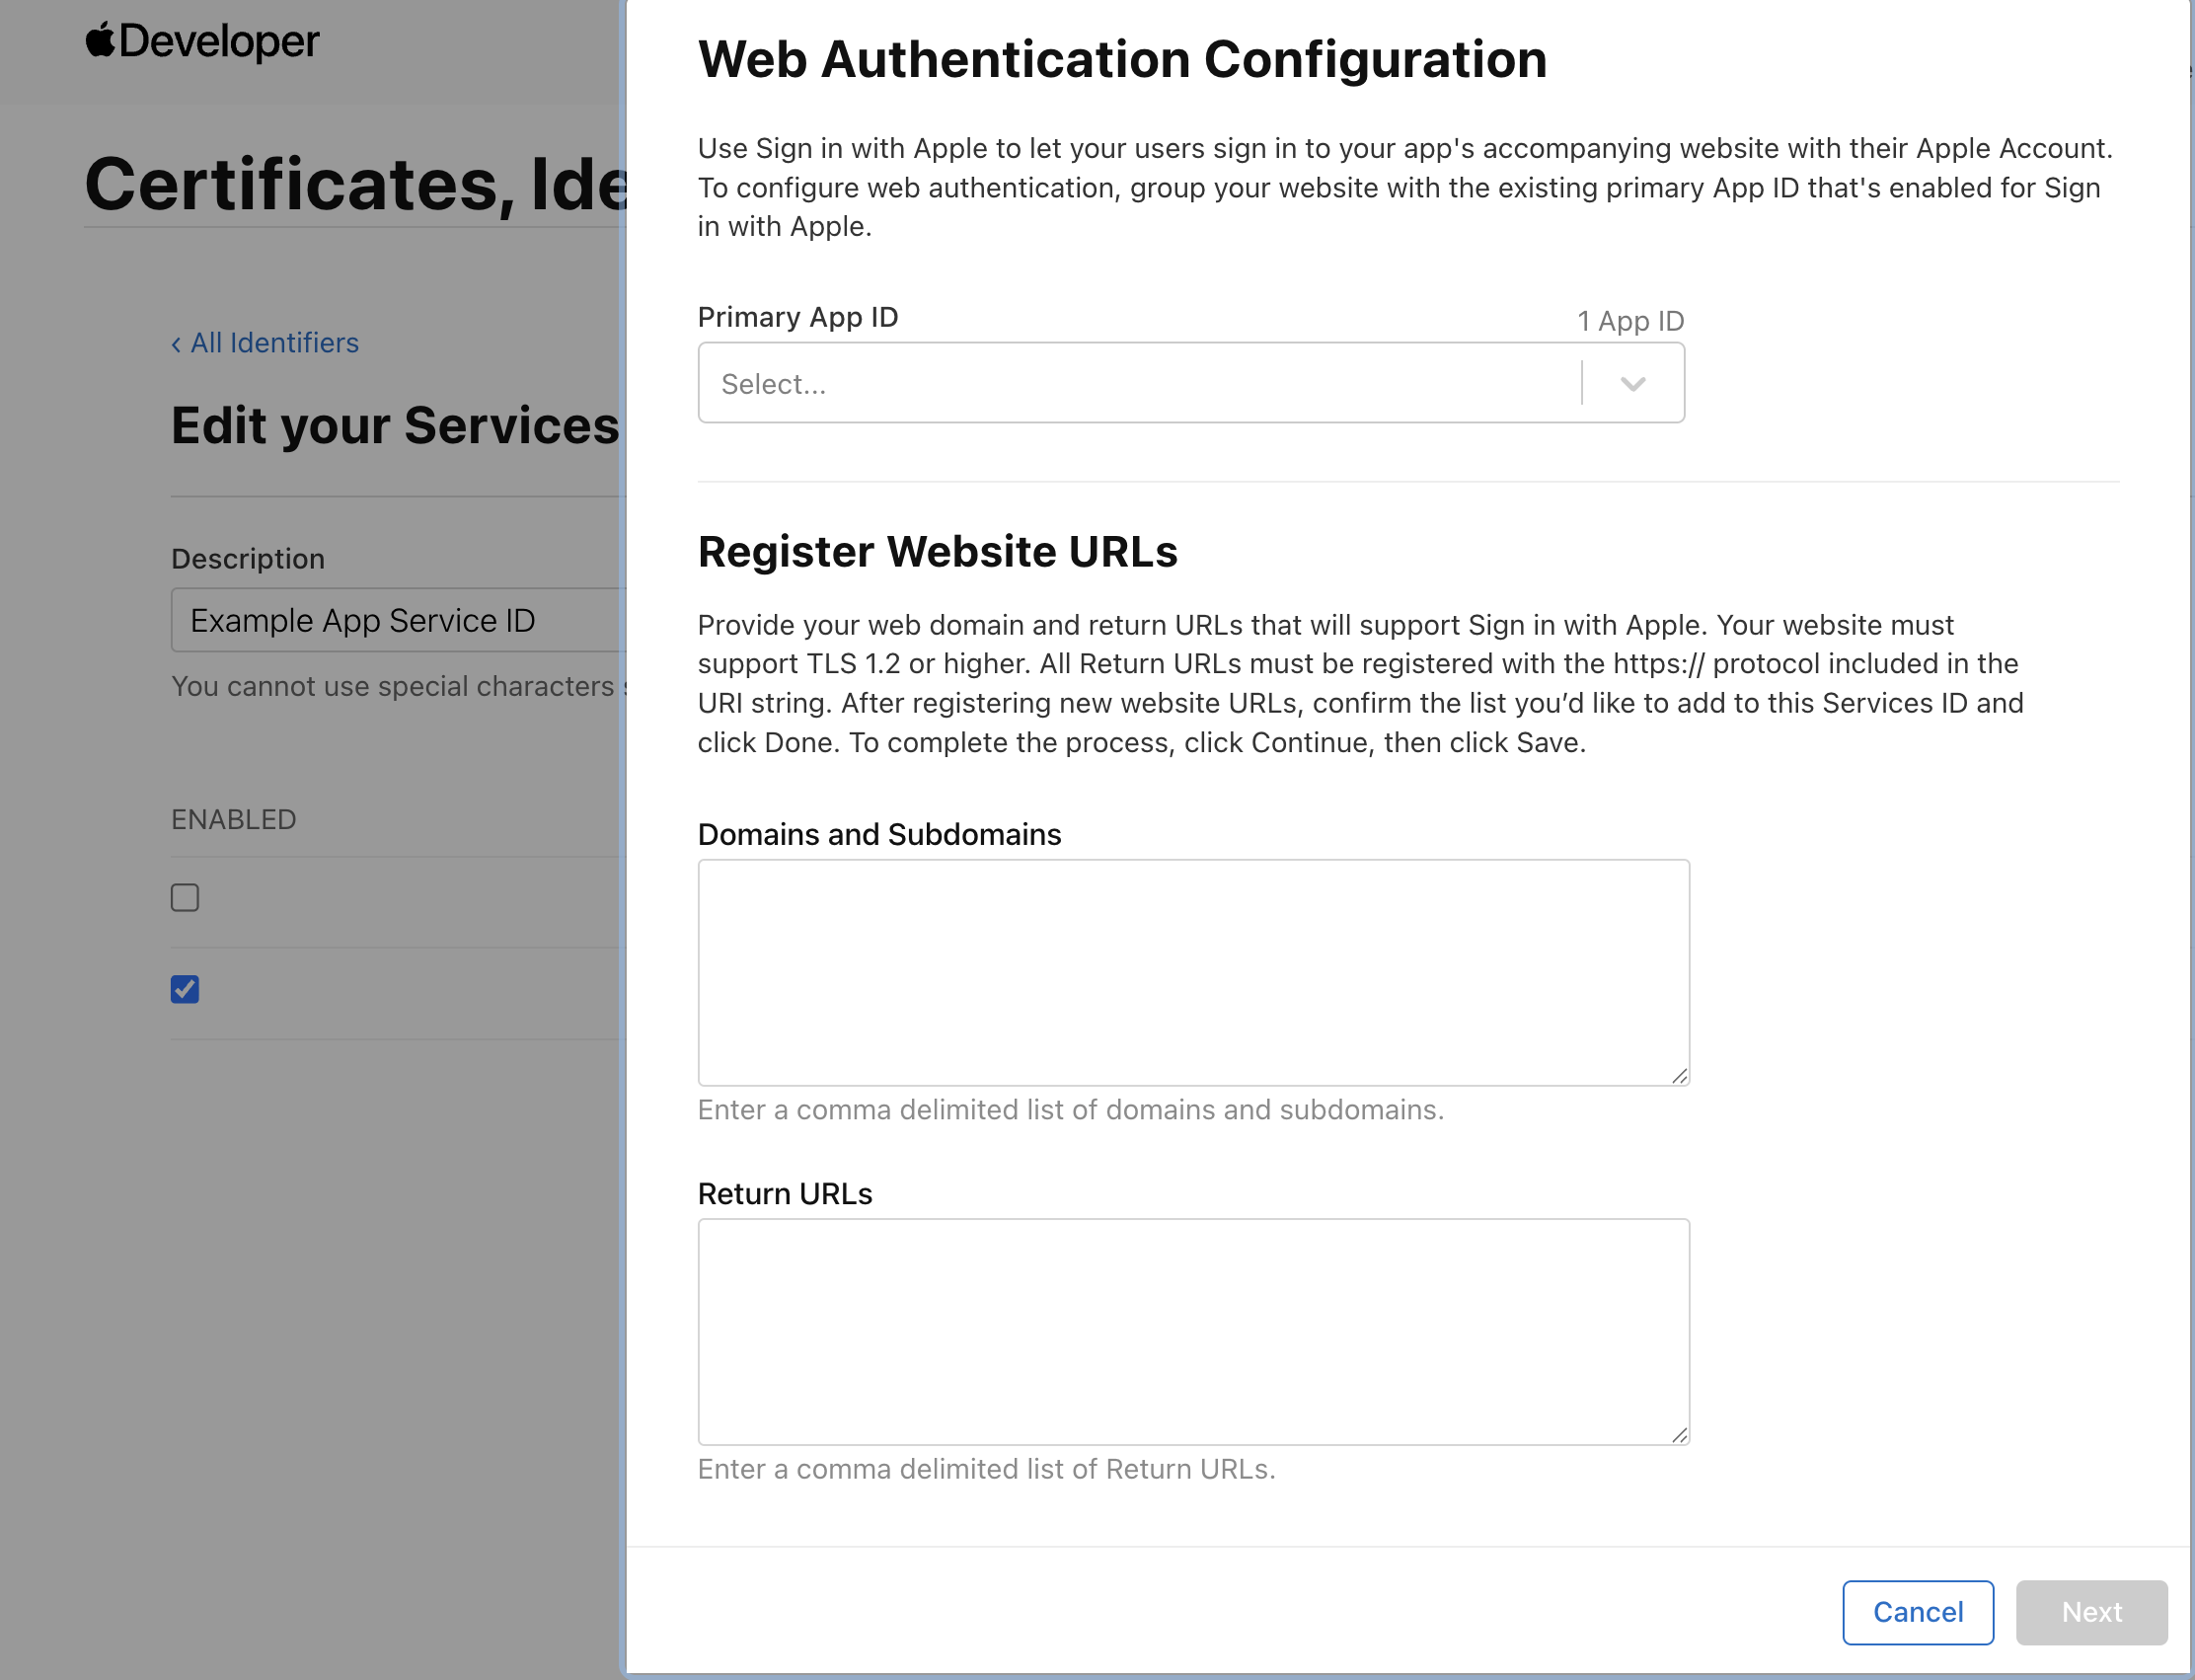
Task: Click the chevron on the Primary App ID selector
Action: click(1632, 383)
